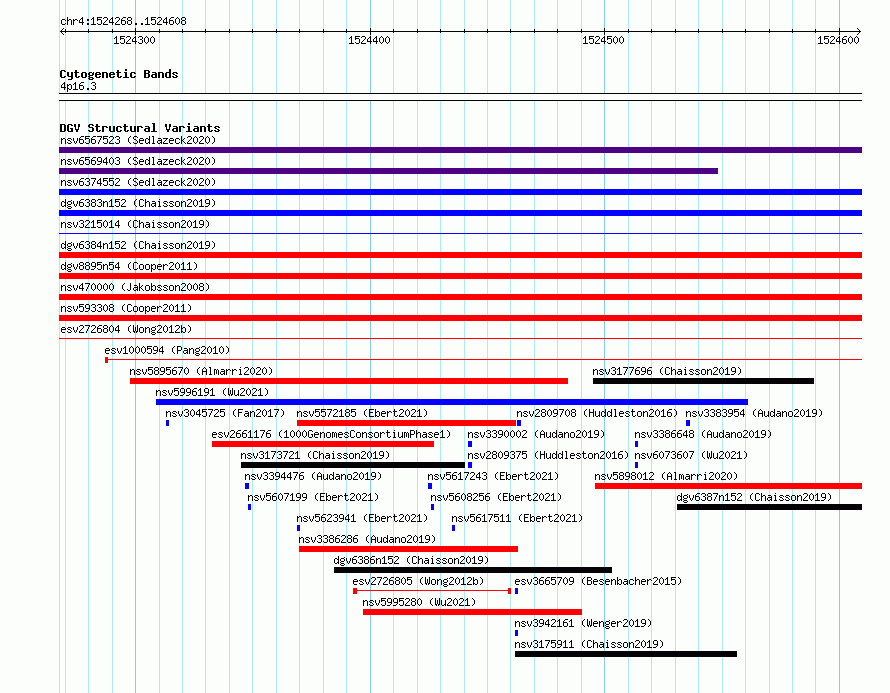
Task: Click esv1000594 (Pang2010) label
Action: 167,350
